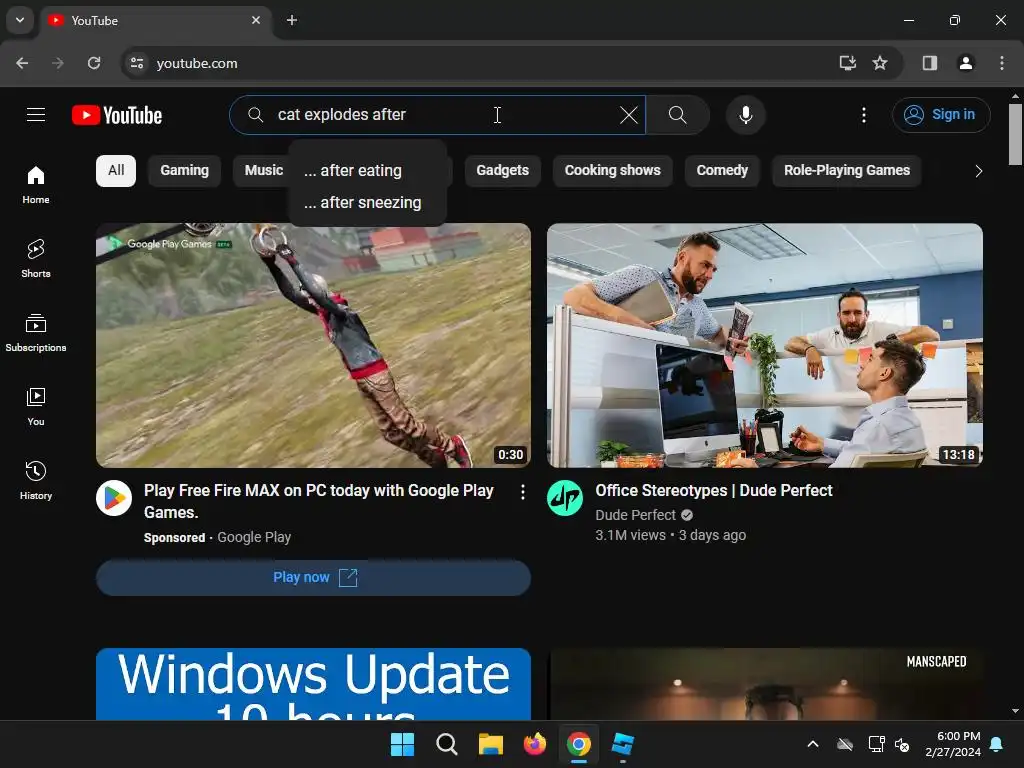Click the Google Play advertiser name

tap(254, 537)
